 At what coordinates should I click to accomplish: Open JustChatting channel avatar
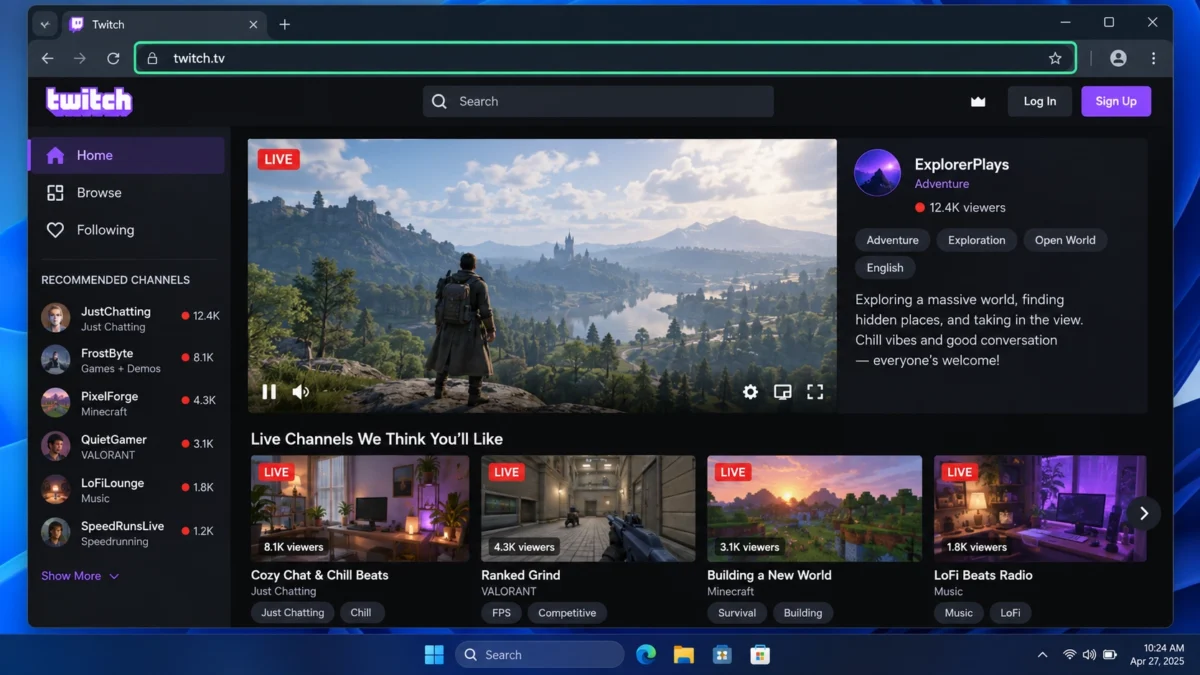(x=55, y=318)
